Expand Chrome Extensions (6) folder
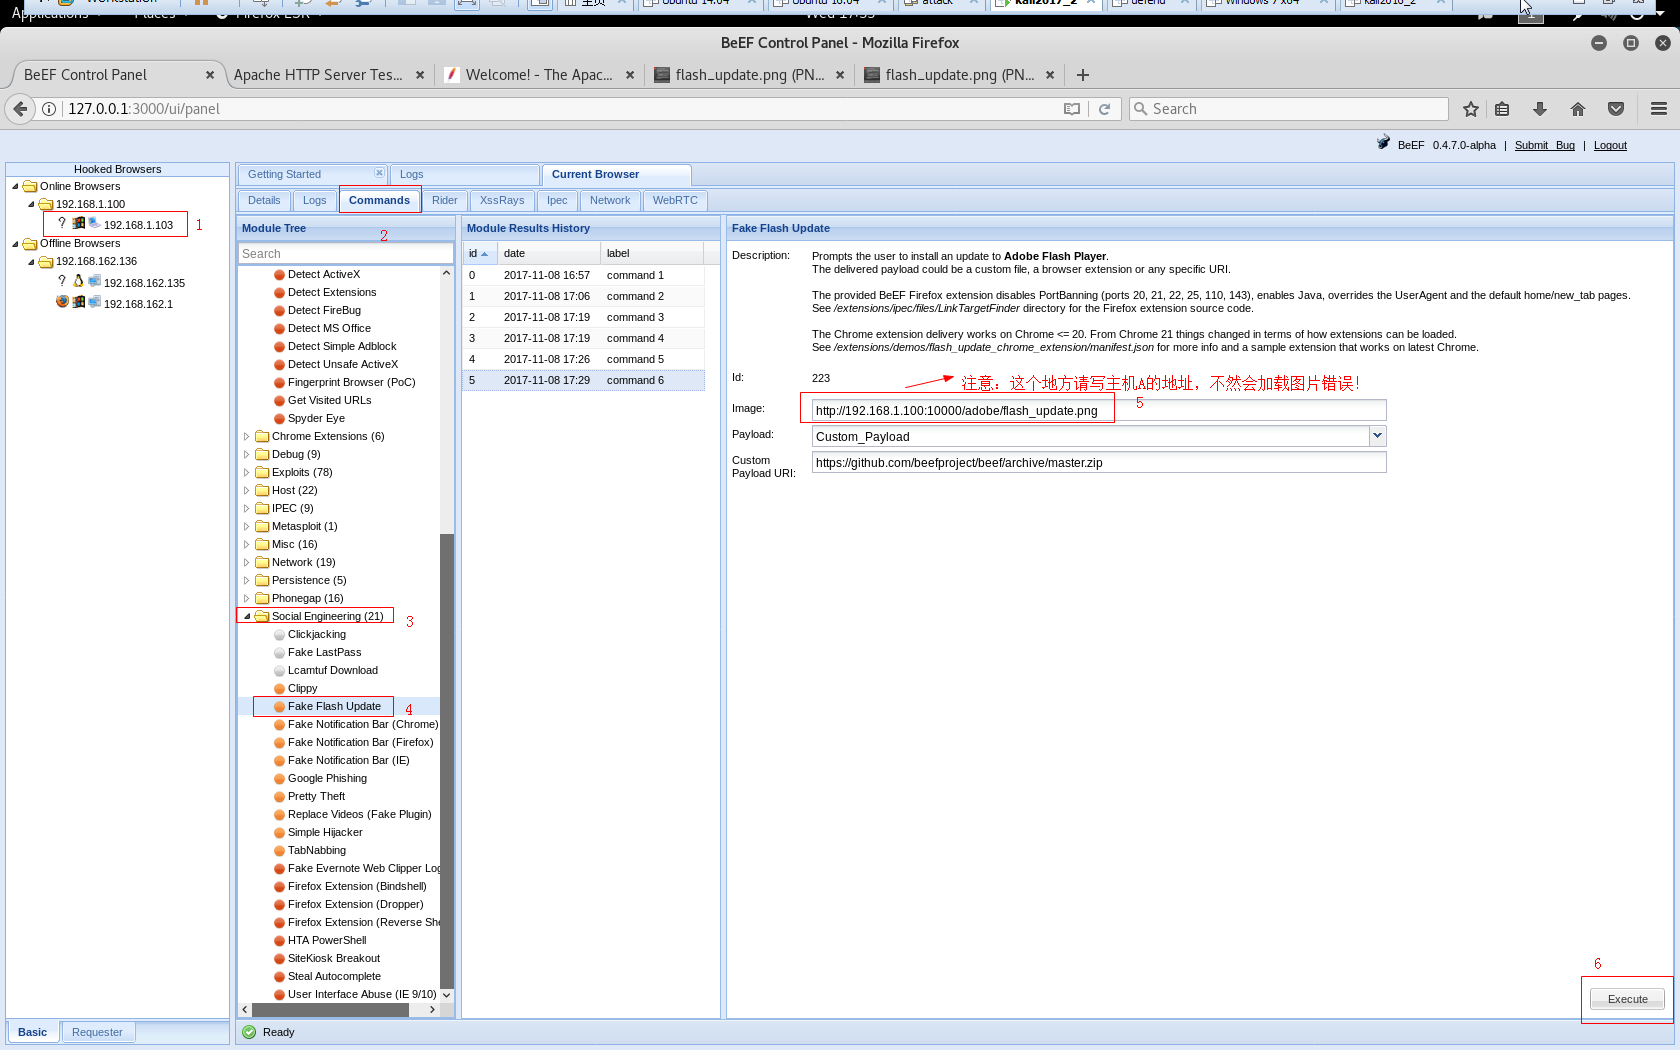This screenshot has height=1050, width=1680. pyautogui.click(x=247, y=436)
